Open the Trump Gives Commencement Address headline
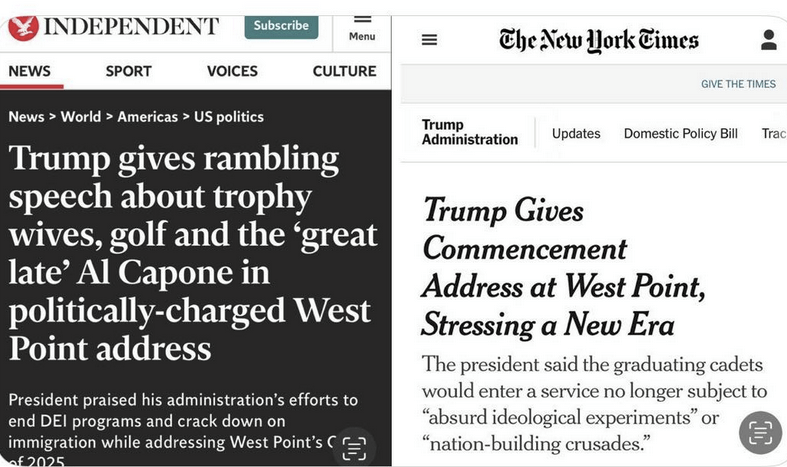The width and height of the screenshot is (787, 467). point(563,266)
